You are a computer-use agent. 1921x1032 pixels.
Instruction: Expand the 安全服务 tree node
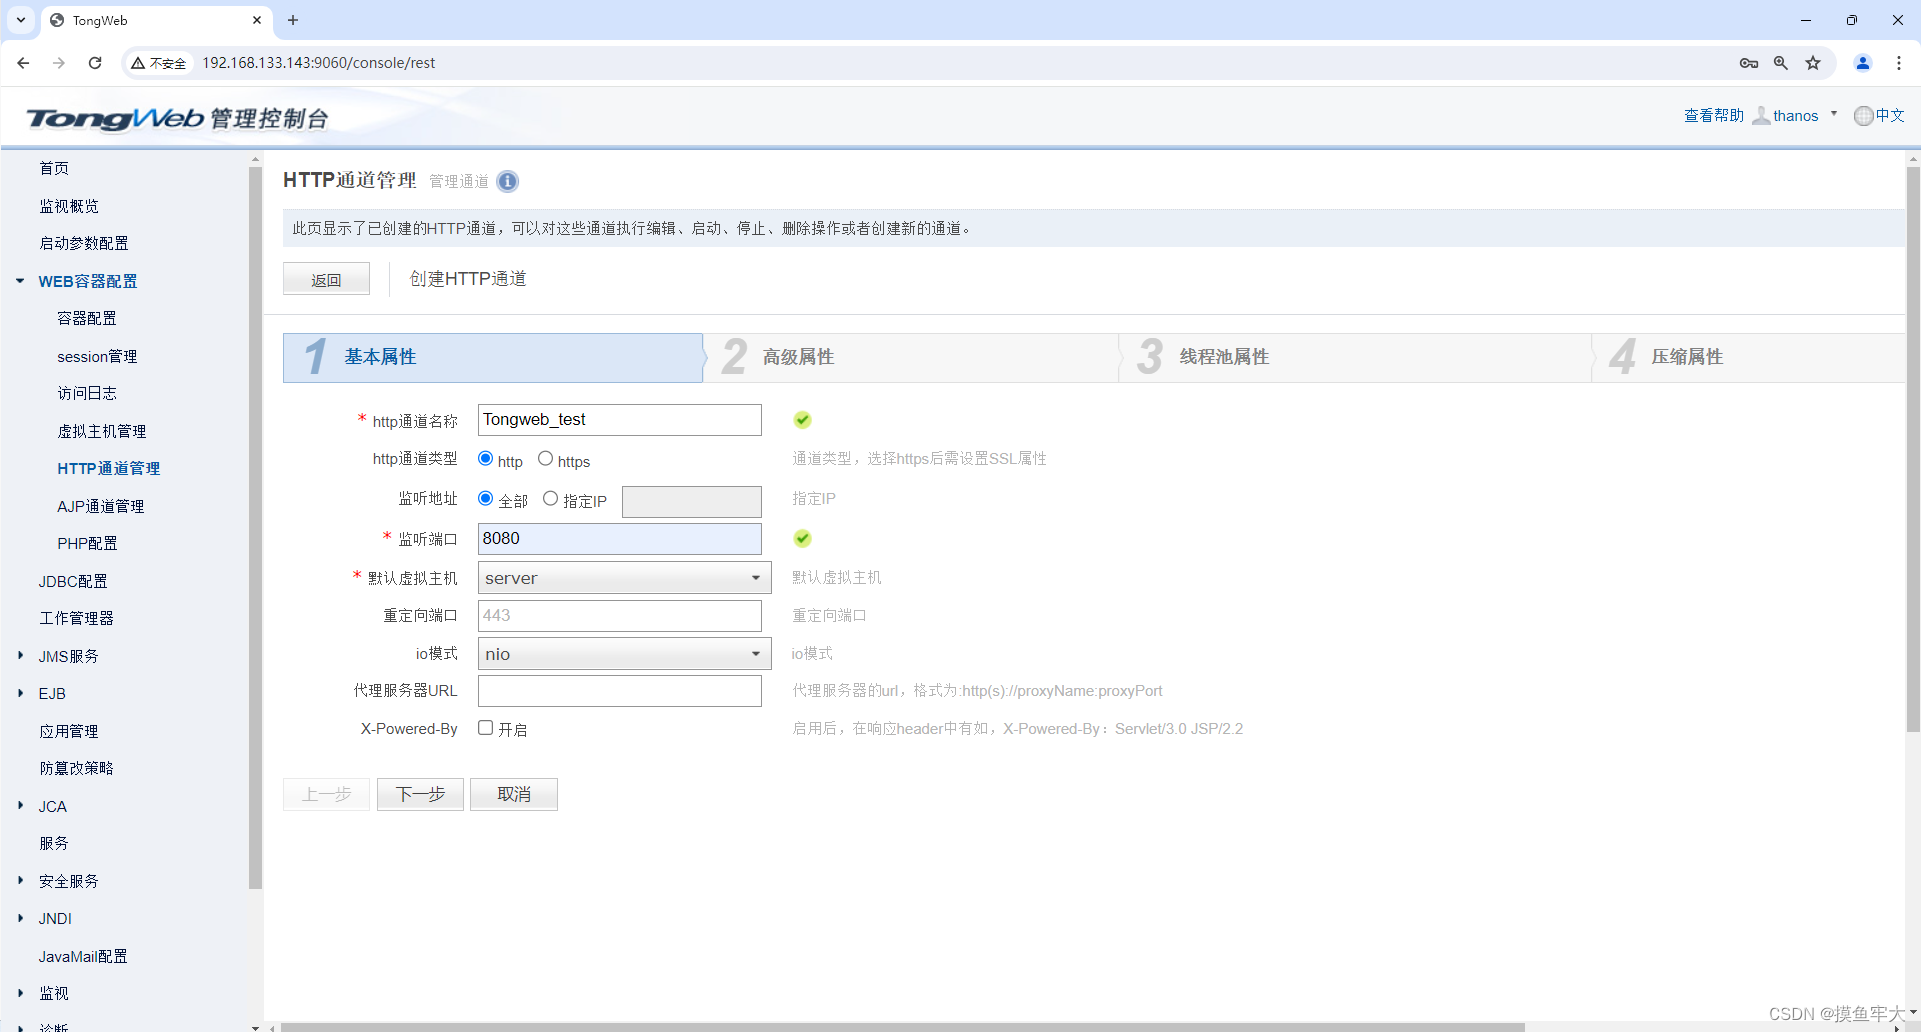point(20,881)
